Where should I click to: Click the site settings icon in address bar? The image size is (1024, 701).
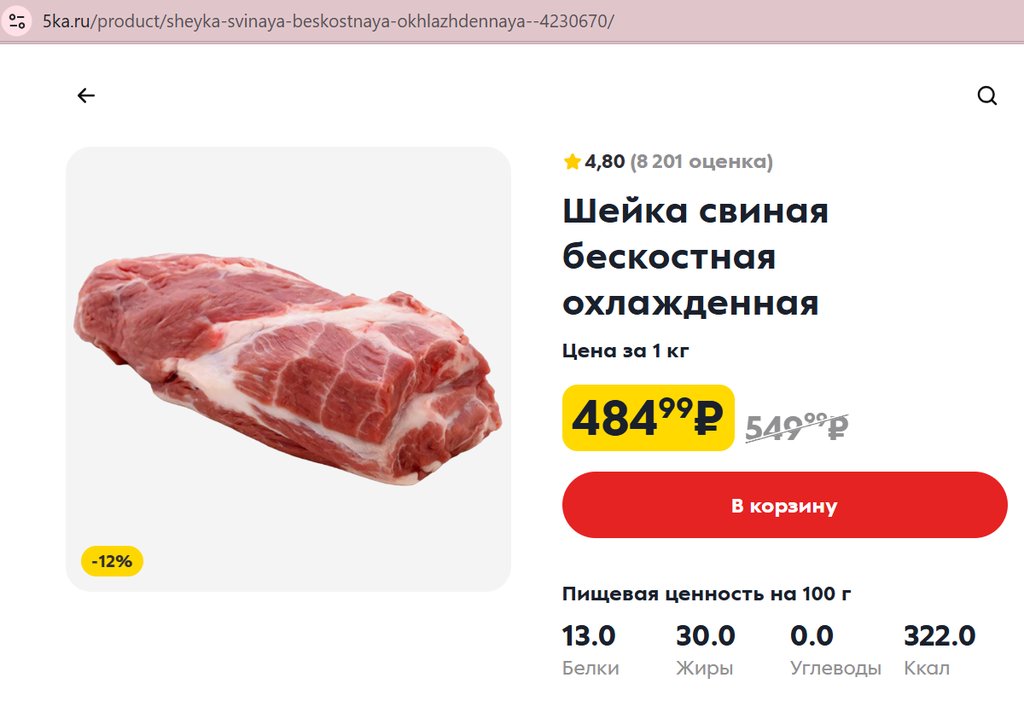pyautogui.click(x=17, y=21)
